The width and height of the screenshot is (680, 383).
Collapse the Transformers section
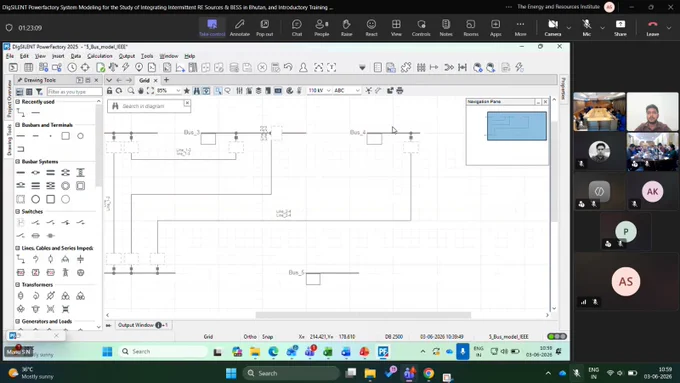click(x=18, y=285)
